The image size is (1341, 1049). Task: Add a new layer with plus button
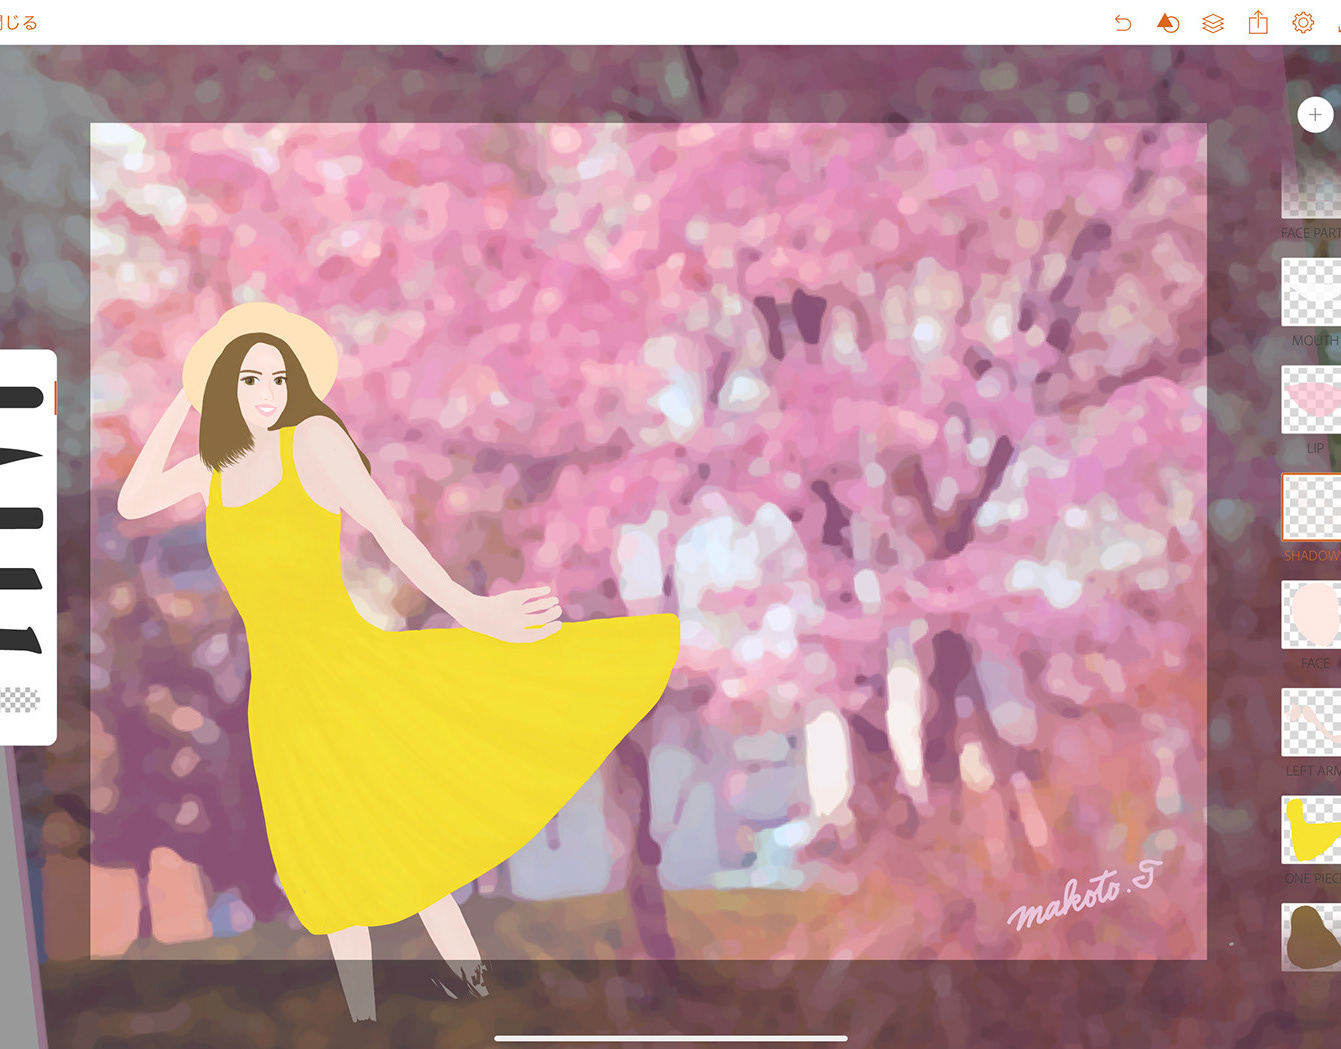point(1315,115)
